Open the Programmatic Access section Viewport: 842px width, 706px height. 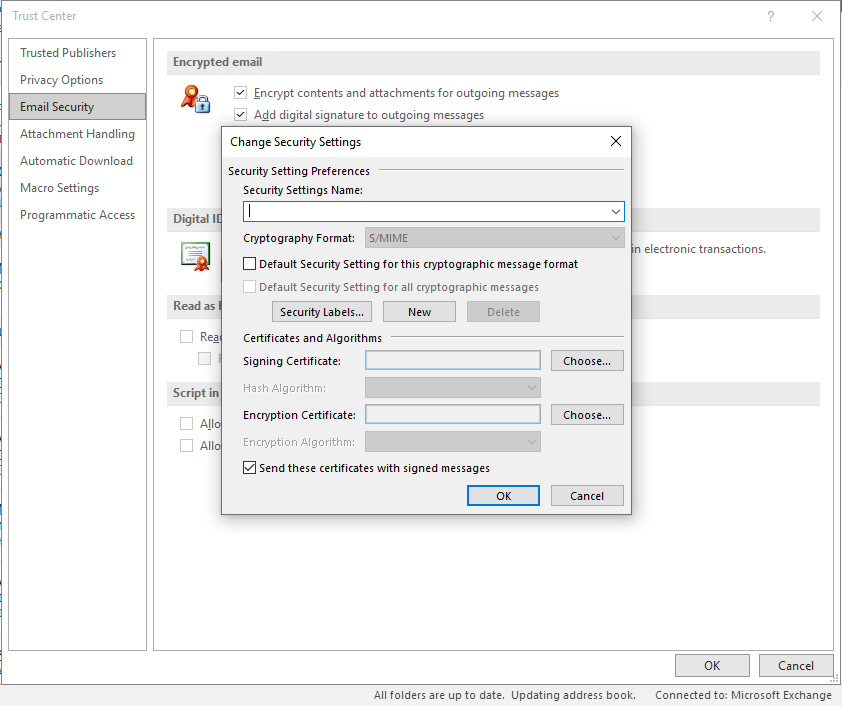coord(77,215)
